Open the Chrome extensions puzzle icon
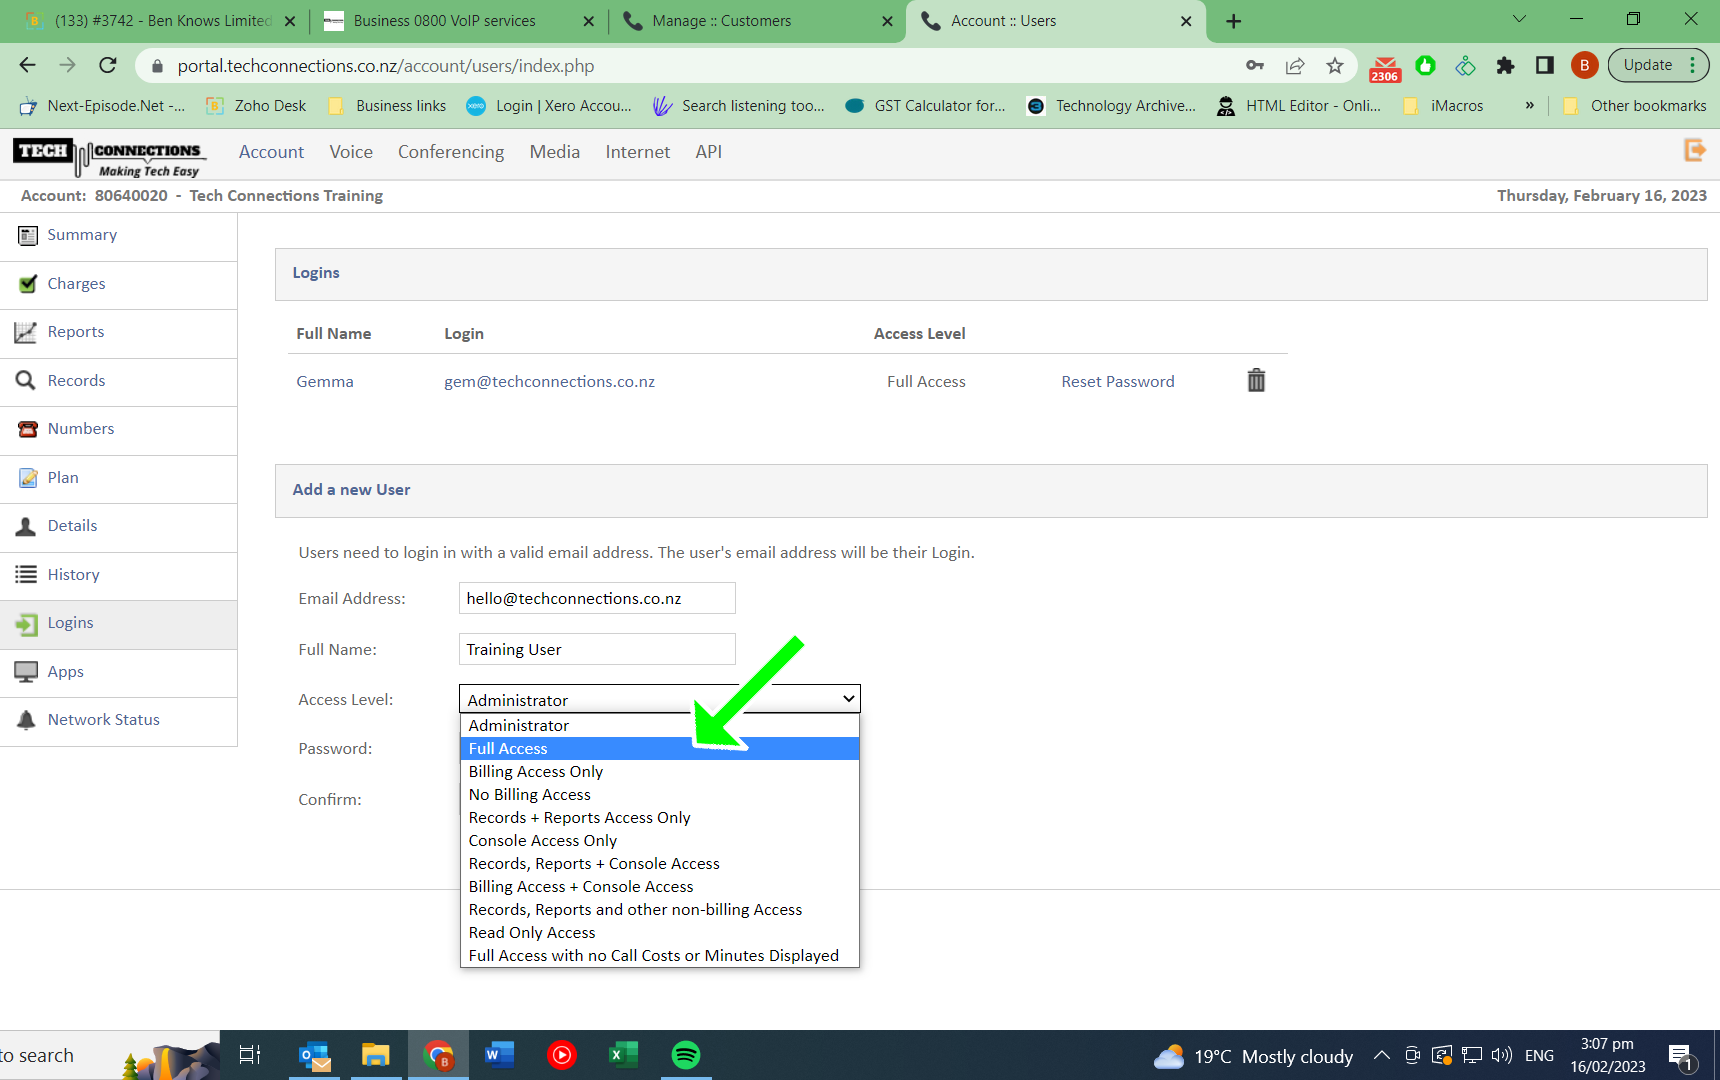The width and height of the screenshot is (1720, 1080). (1505, 66)
